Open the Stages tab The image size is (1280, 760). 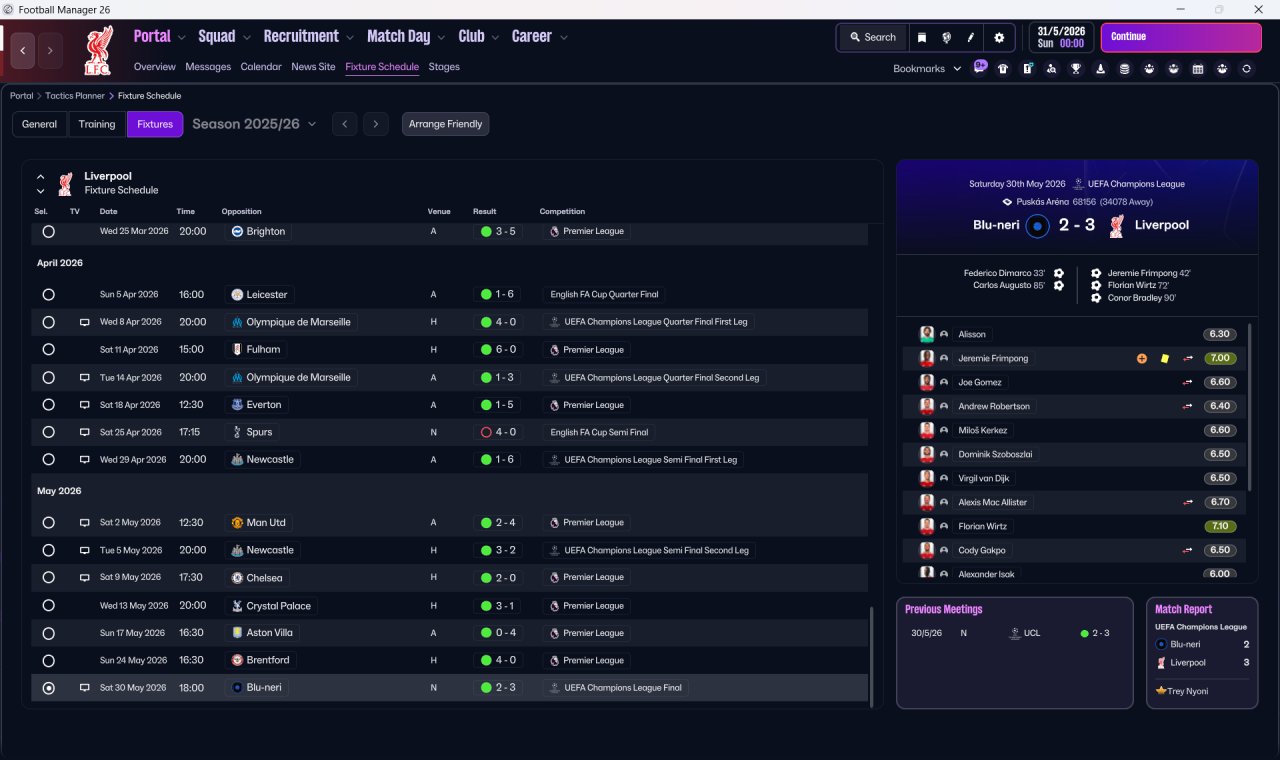pos(444,67)
